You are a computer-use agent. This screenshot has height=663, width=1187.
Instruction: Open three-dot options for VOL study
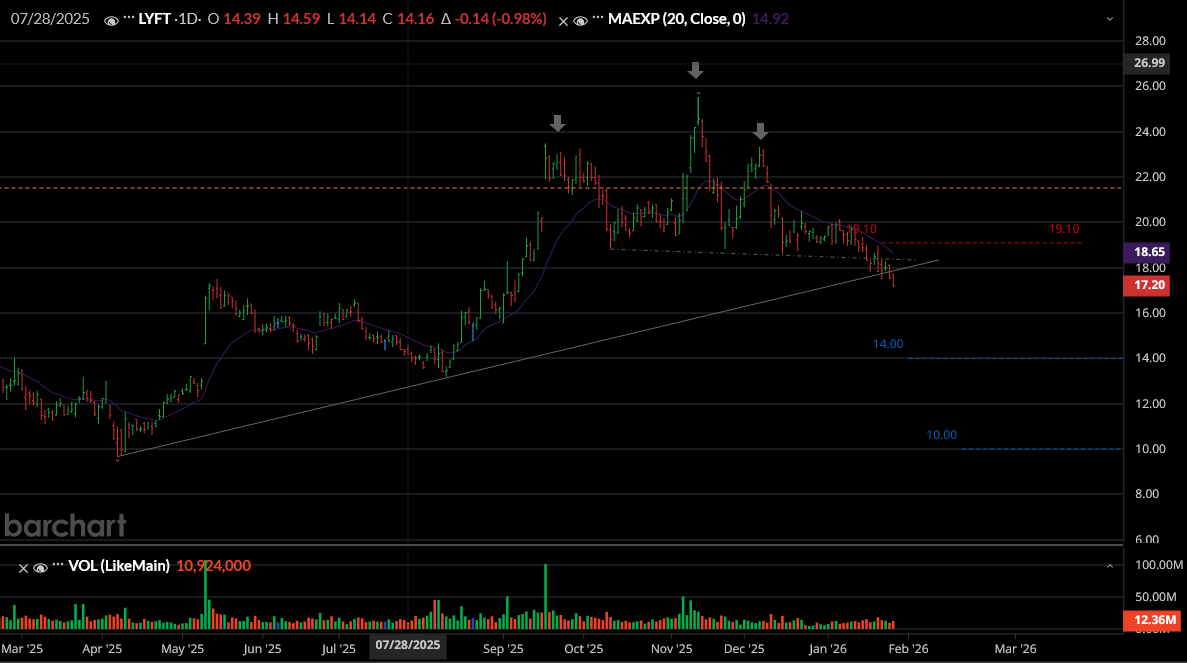(58, 565)
